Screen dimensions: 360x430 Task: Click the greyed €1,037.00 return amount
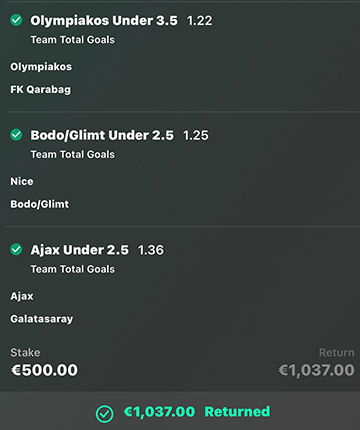click(x=316, y=370)
